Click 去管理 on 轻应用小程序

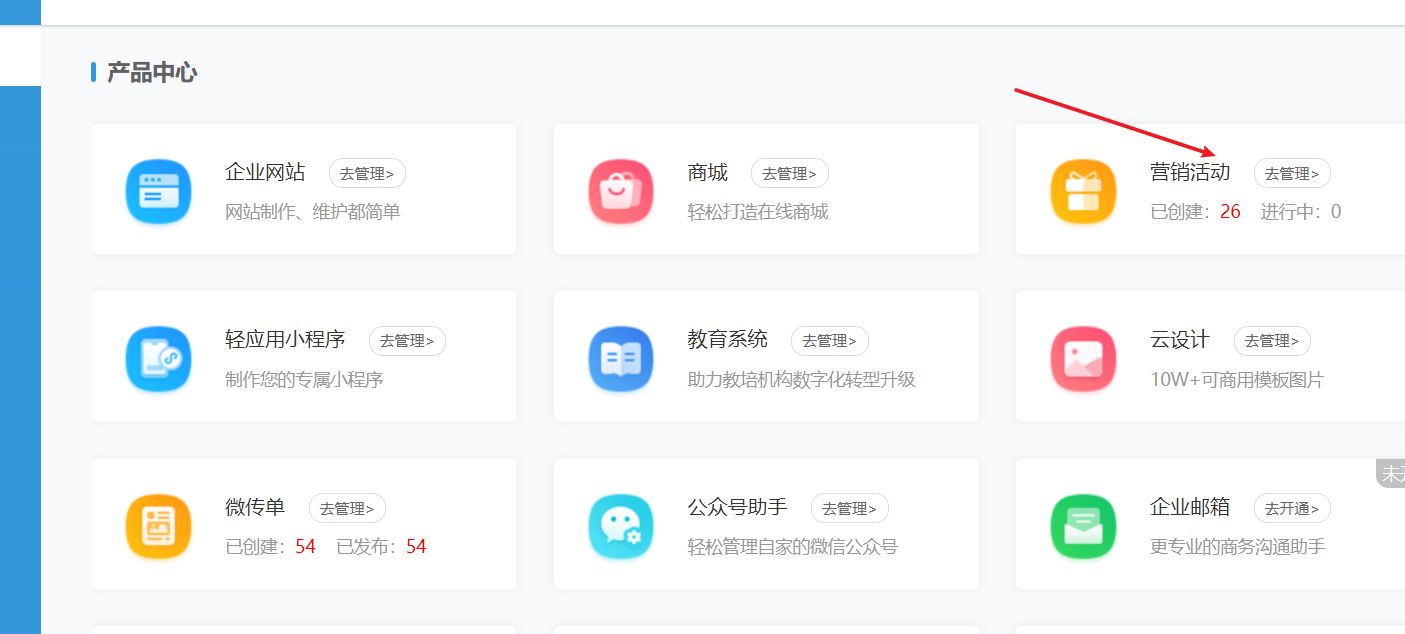coord(407,340)
